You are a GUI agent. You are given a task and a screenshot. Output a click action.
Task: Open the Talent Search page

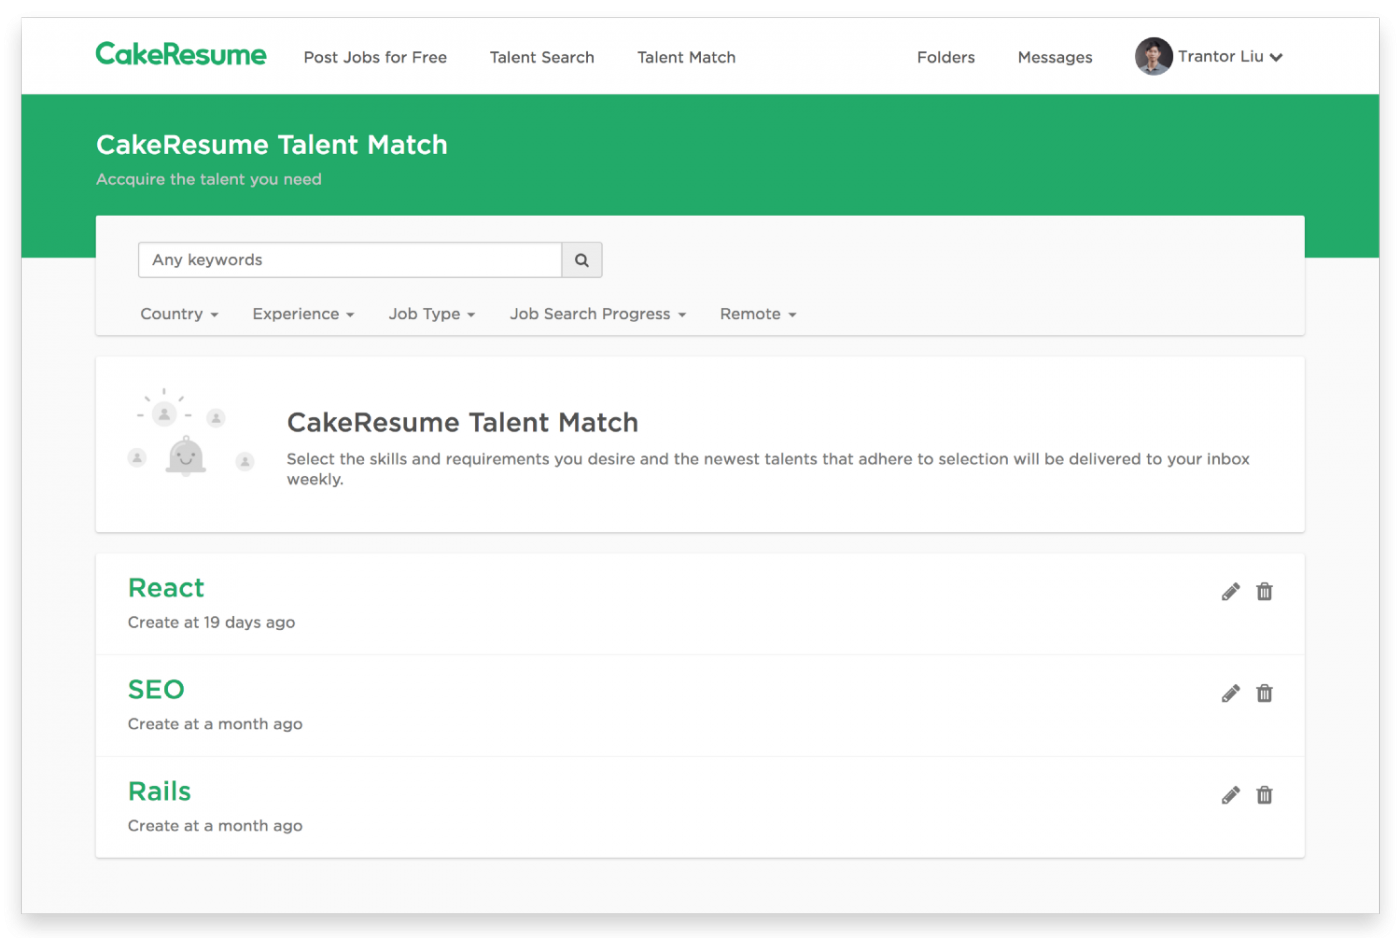click(x=542, y=58)
